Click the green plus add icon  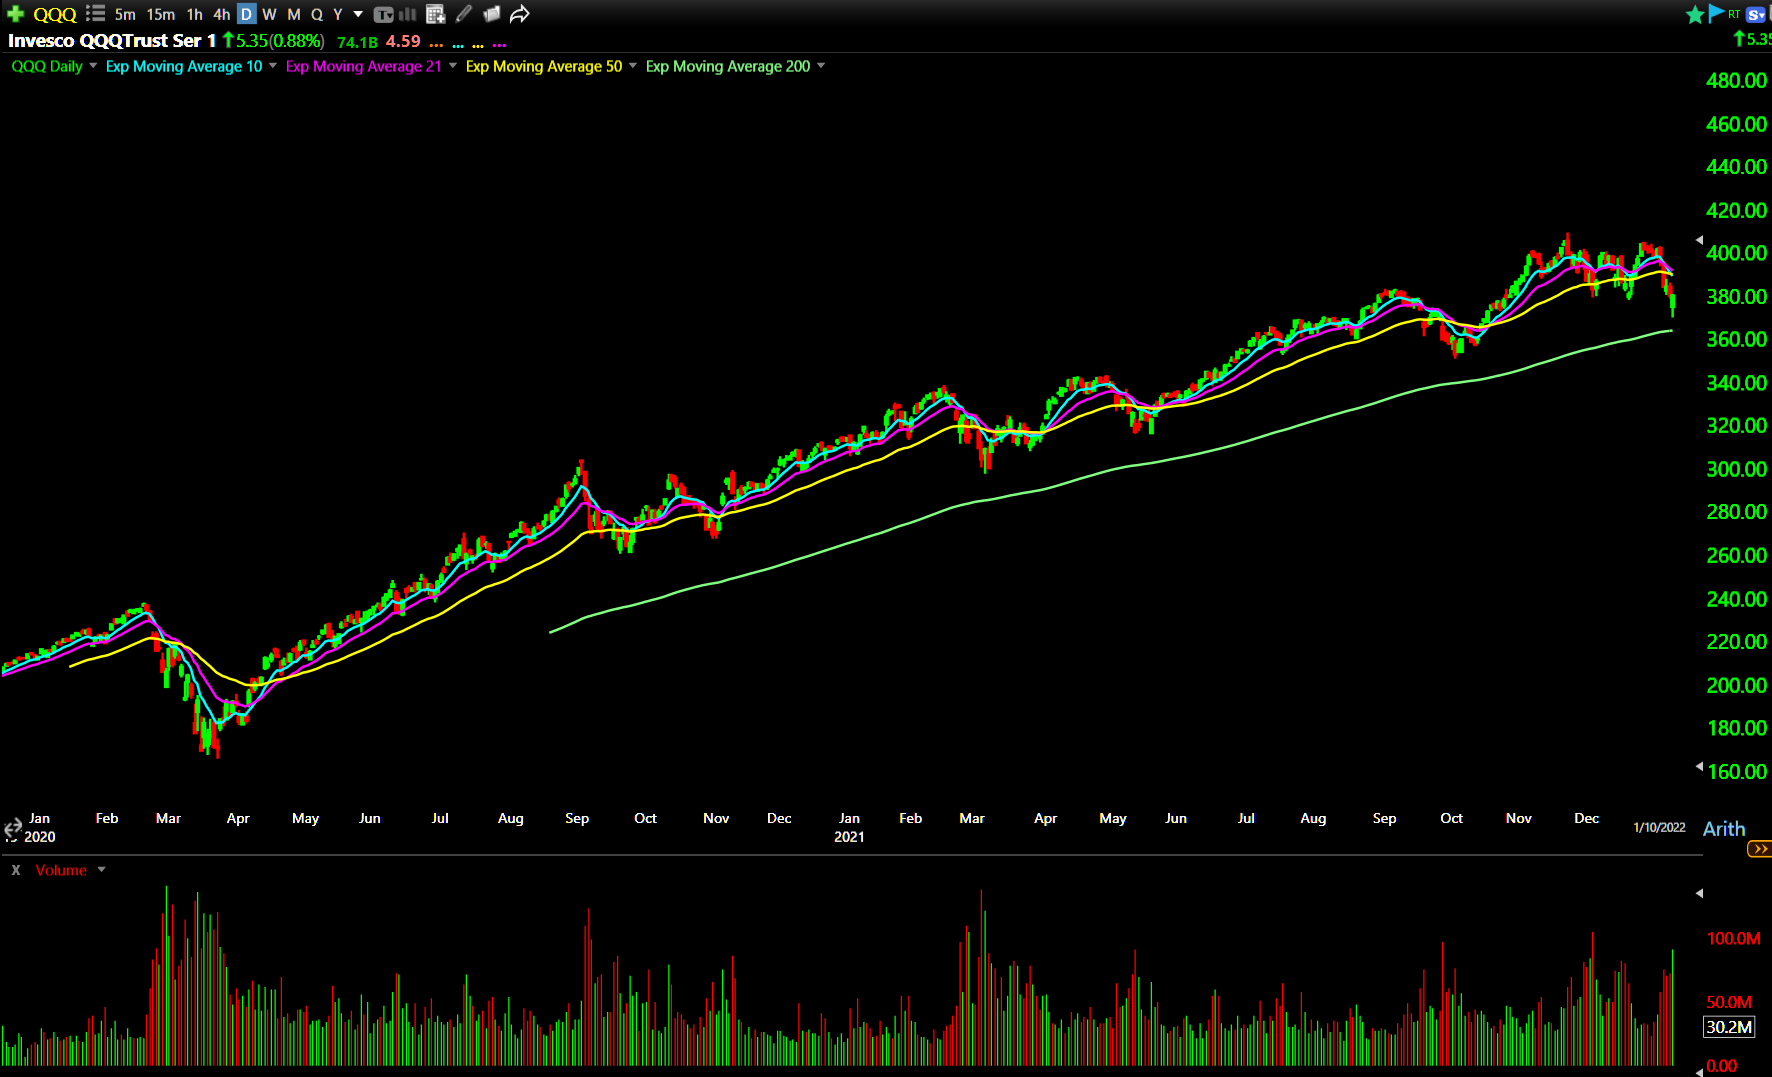point(15,14)
